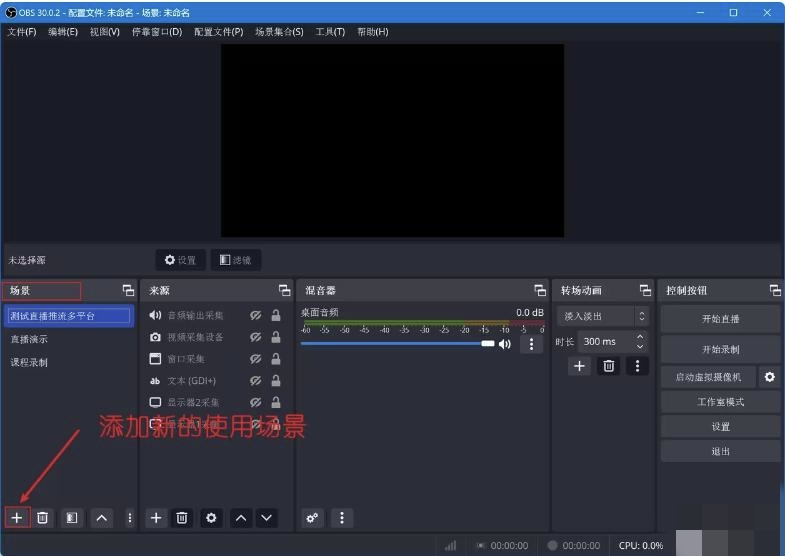The width and height of the screenshot is (785, 556).
Task: Open the 淡入淡出 transition dropdown
Action: tap(602, 316)
